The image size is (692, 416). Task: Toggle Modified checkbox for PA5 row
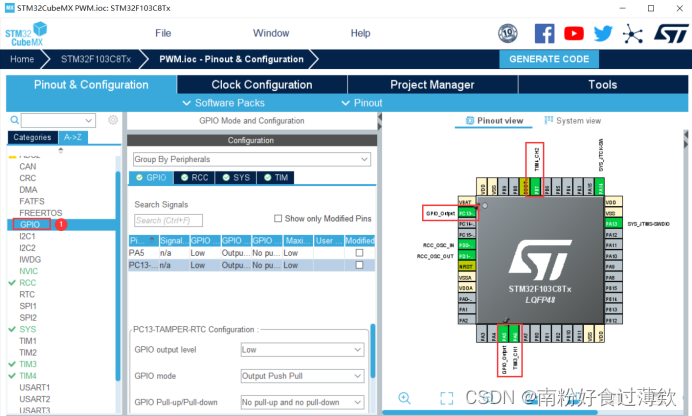pyautogui.click(x=359, y=253)
